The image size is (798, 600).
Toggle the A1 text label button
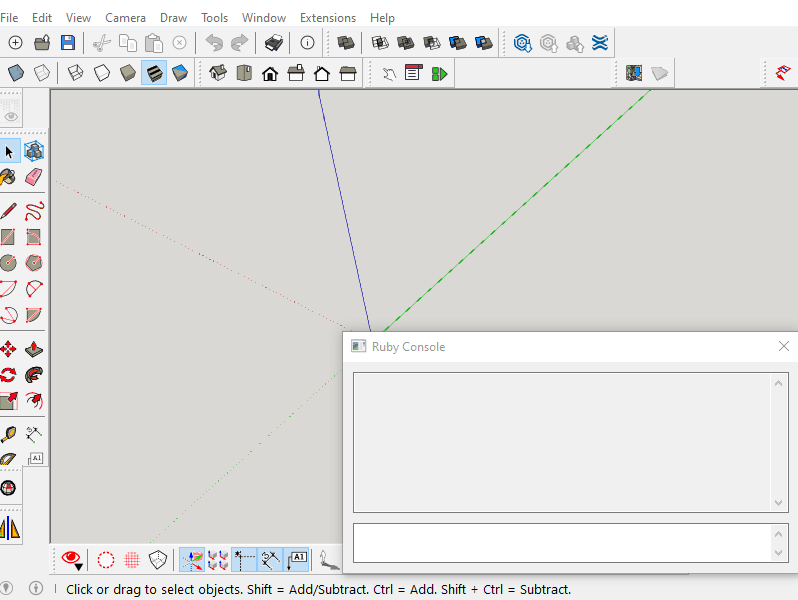pyautogui.click(x=296, y=560)
